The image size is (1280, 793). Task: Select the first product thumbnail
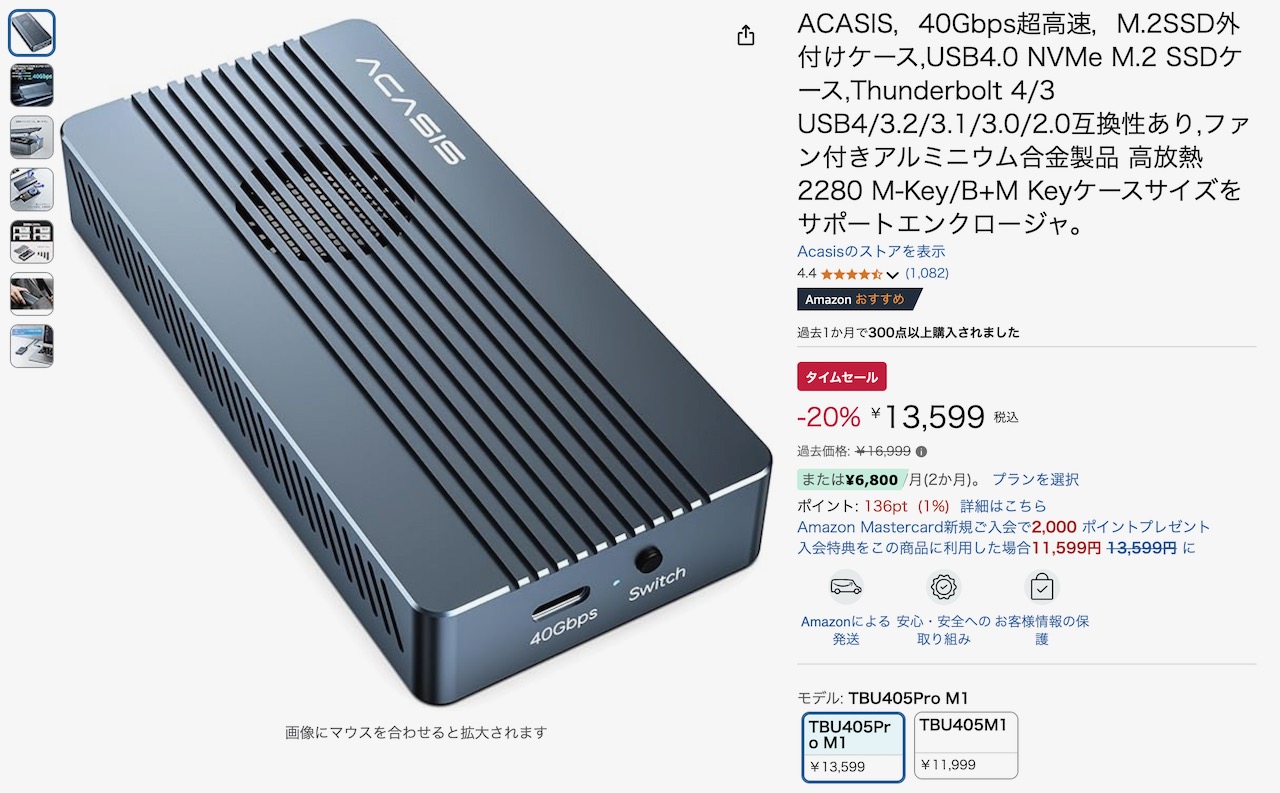32,33
